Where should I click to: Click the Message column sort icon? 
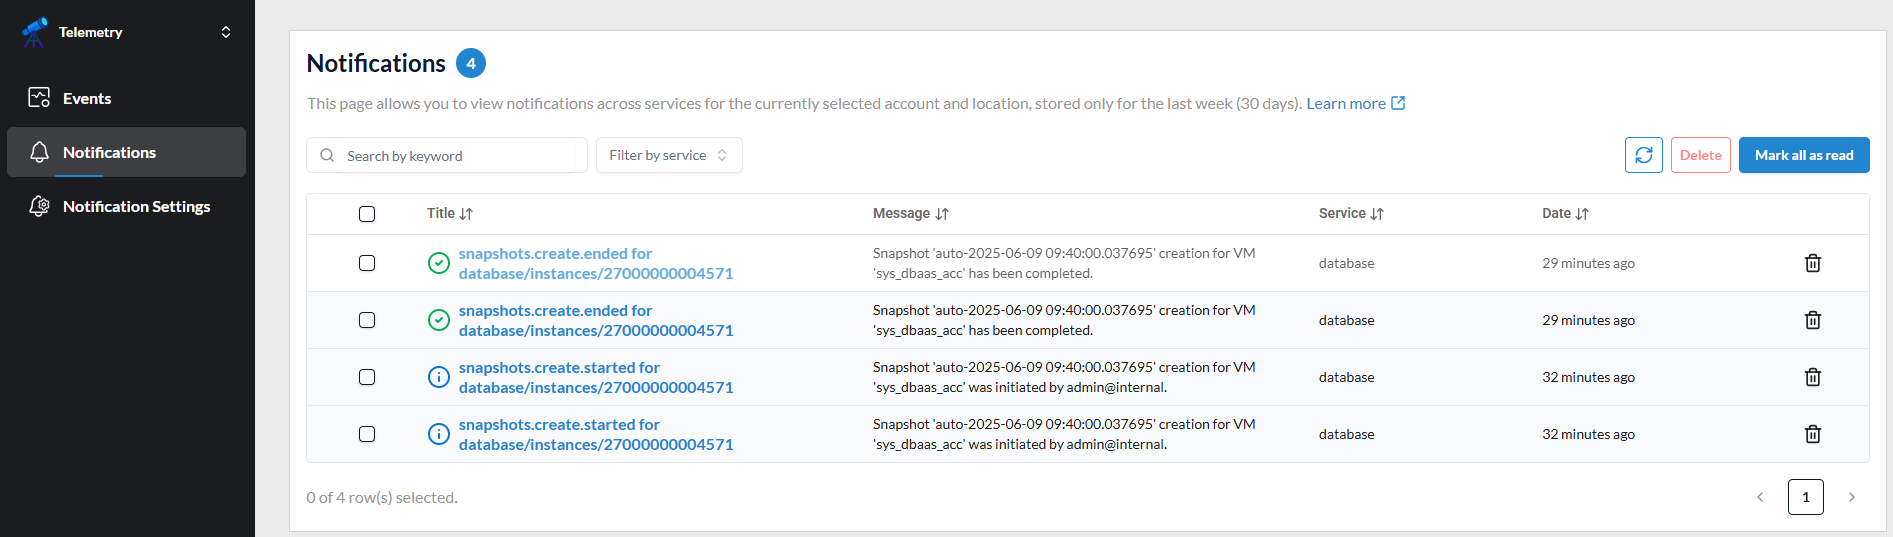pos(942,214)
